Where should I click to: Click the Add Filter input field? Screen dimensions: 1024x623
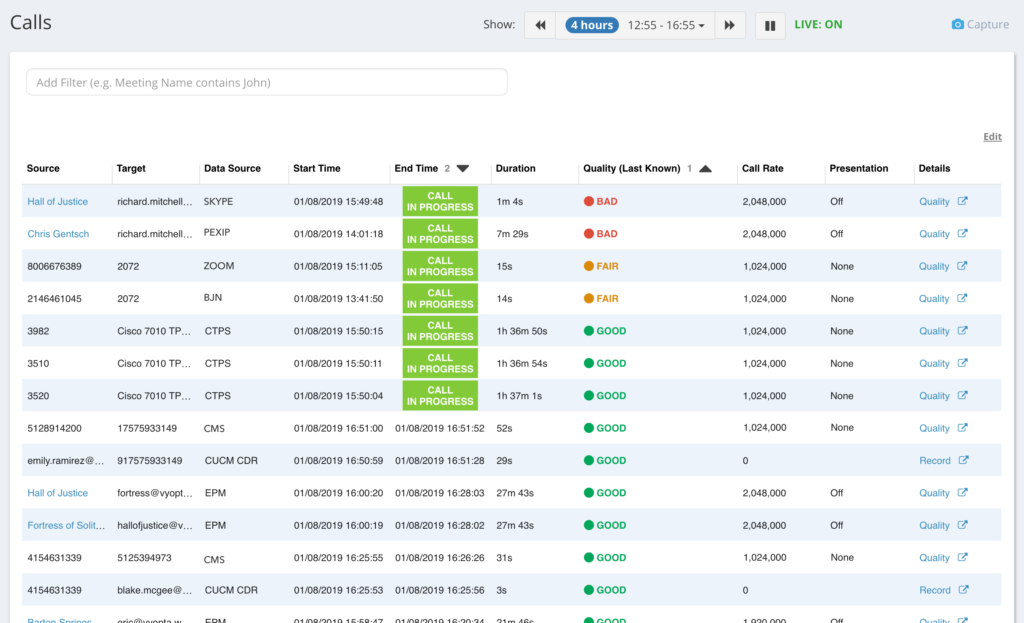266,82
